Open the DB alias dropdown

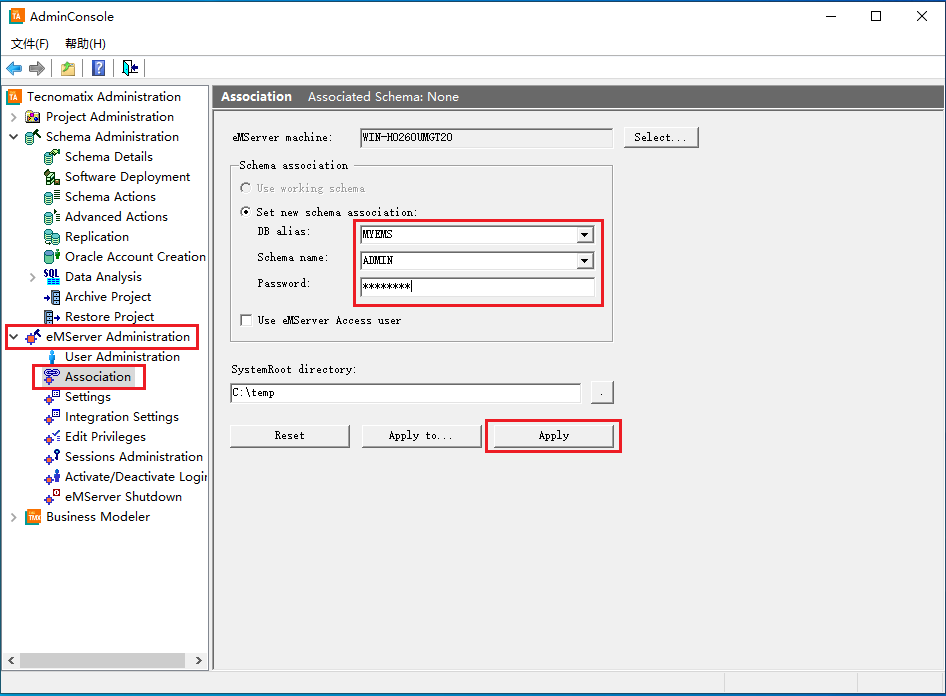584,236
